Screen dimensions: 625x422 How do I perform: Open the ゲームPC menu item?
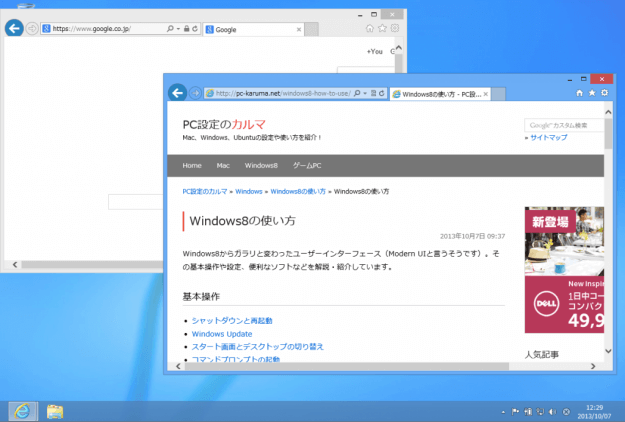tap(307, 166)
